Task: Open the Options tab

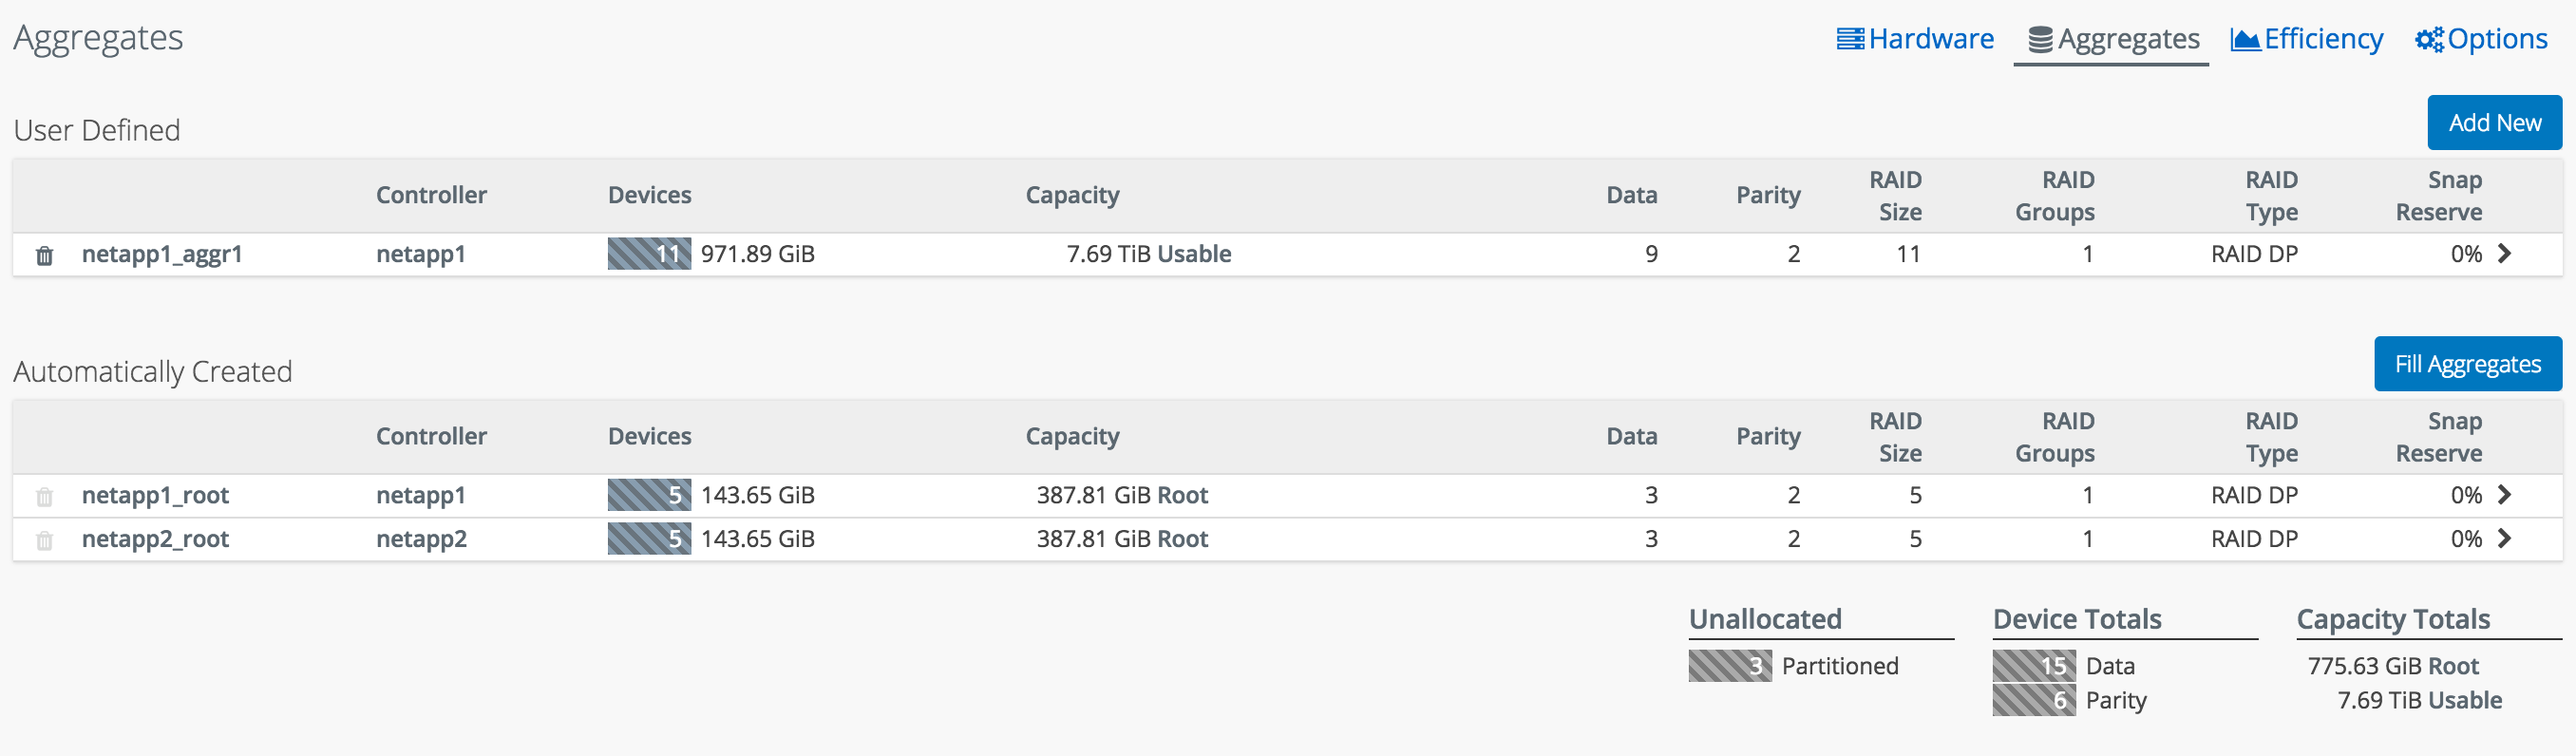Action: click(2497, 39)
